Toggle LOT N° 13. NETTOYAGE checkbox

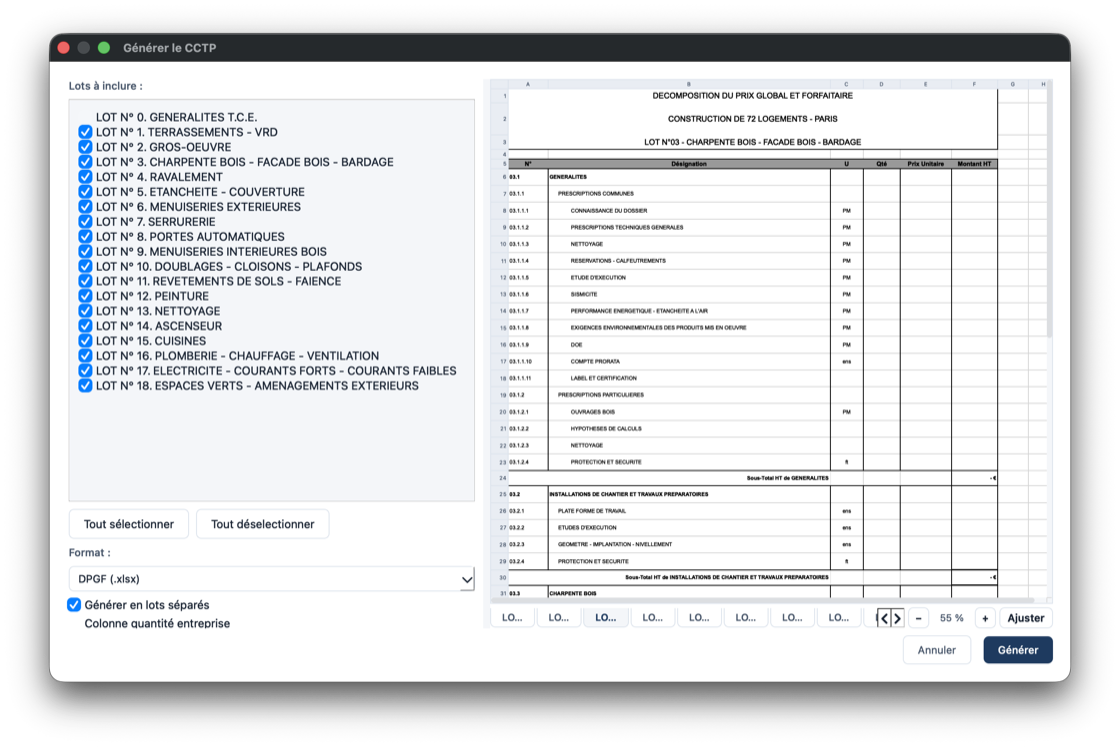(x=85, y=311)
